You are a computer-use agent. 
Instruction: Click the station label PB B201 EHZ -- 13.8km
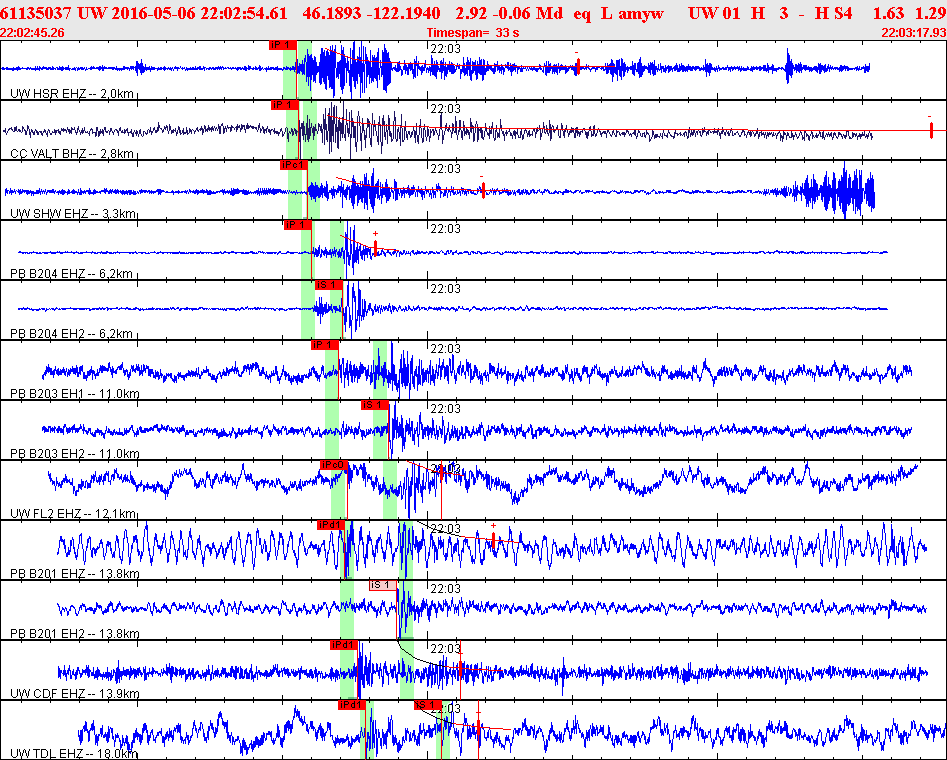pos(75,573)
